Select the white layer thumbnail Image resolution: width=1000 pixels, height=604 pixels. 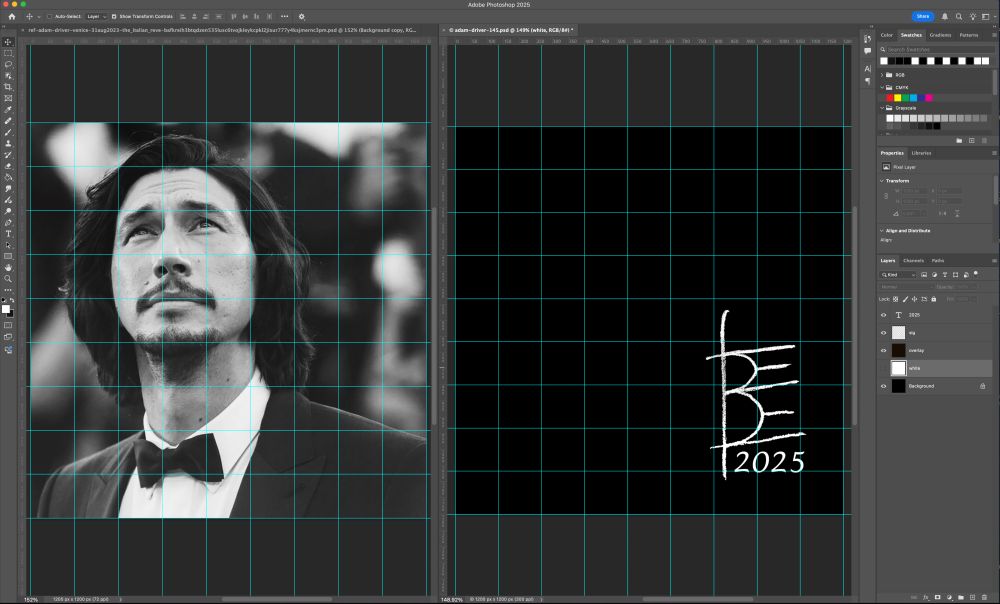(x=898, y=368)
